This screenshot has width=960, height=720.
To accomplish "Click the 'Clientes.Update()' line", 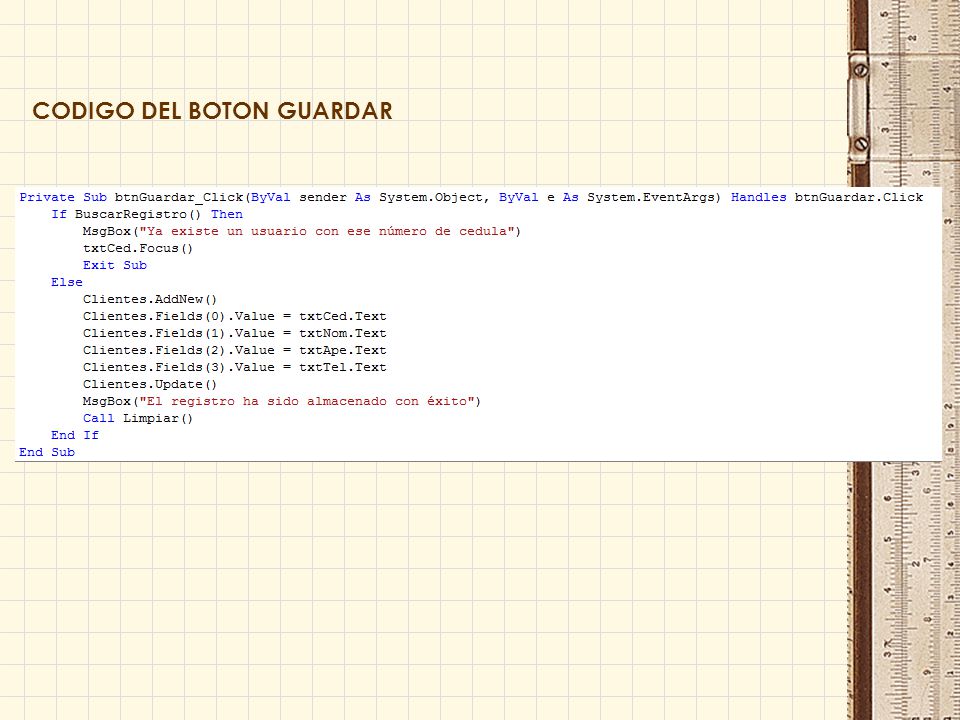I will click(150, 384).
